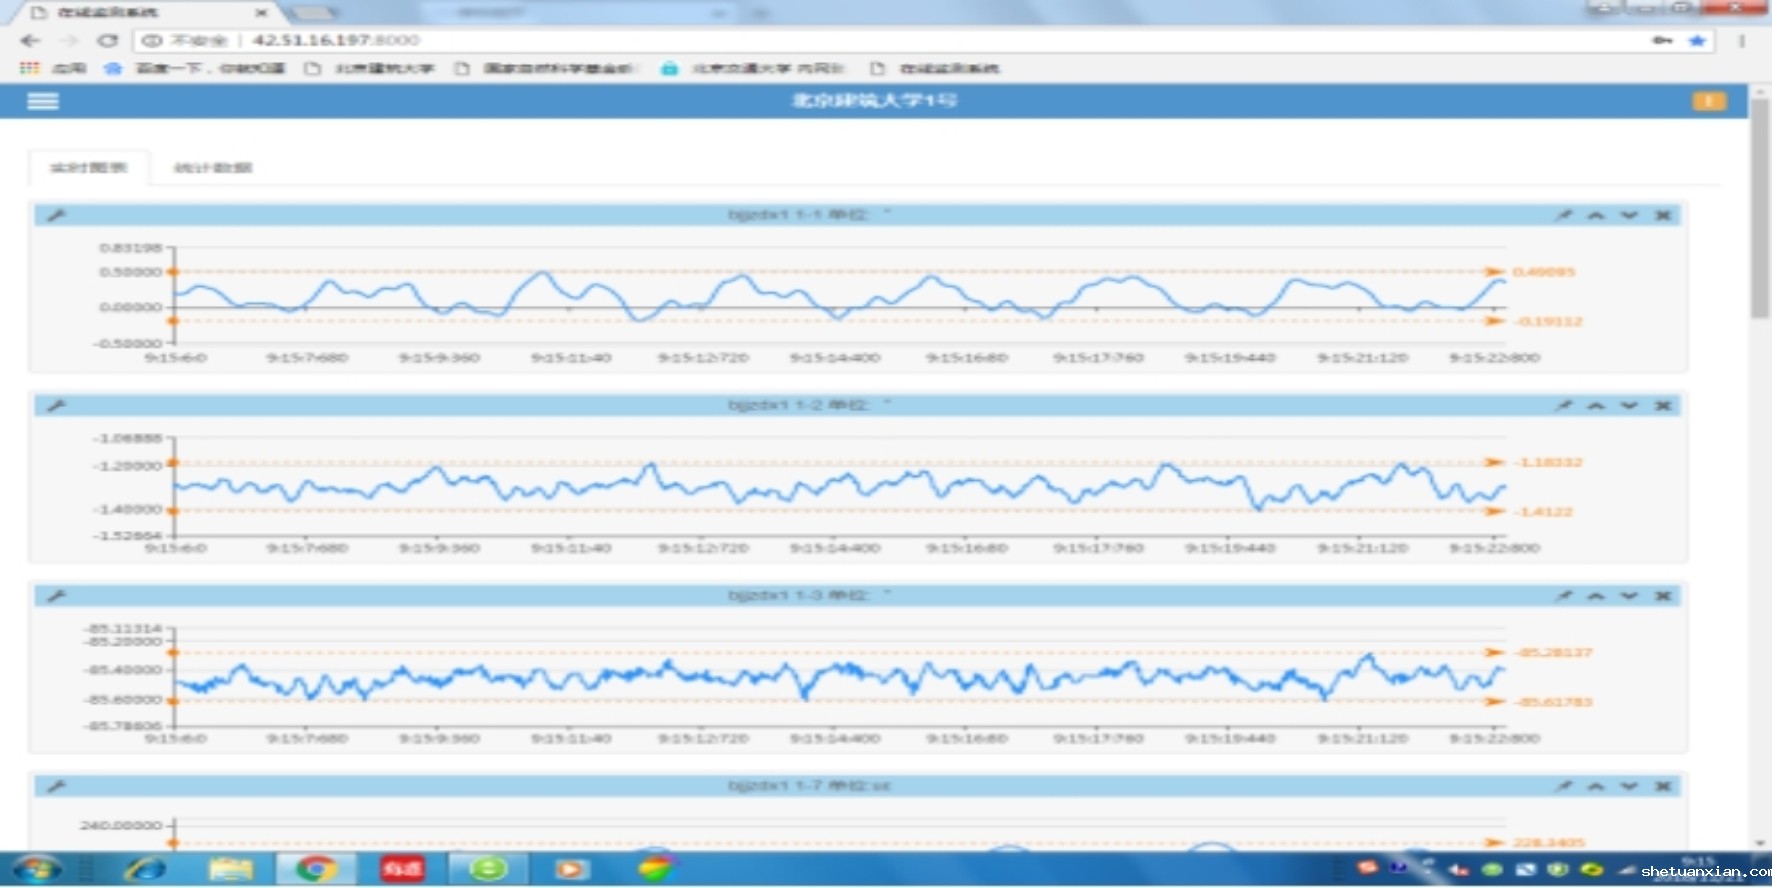The image size is (1772, 888).
Task: Pin the bjjzdx1 1-3 chart panel
Action: click(x=1564, y=596)
